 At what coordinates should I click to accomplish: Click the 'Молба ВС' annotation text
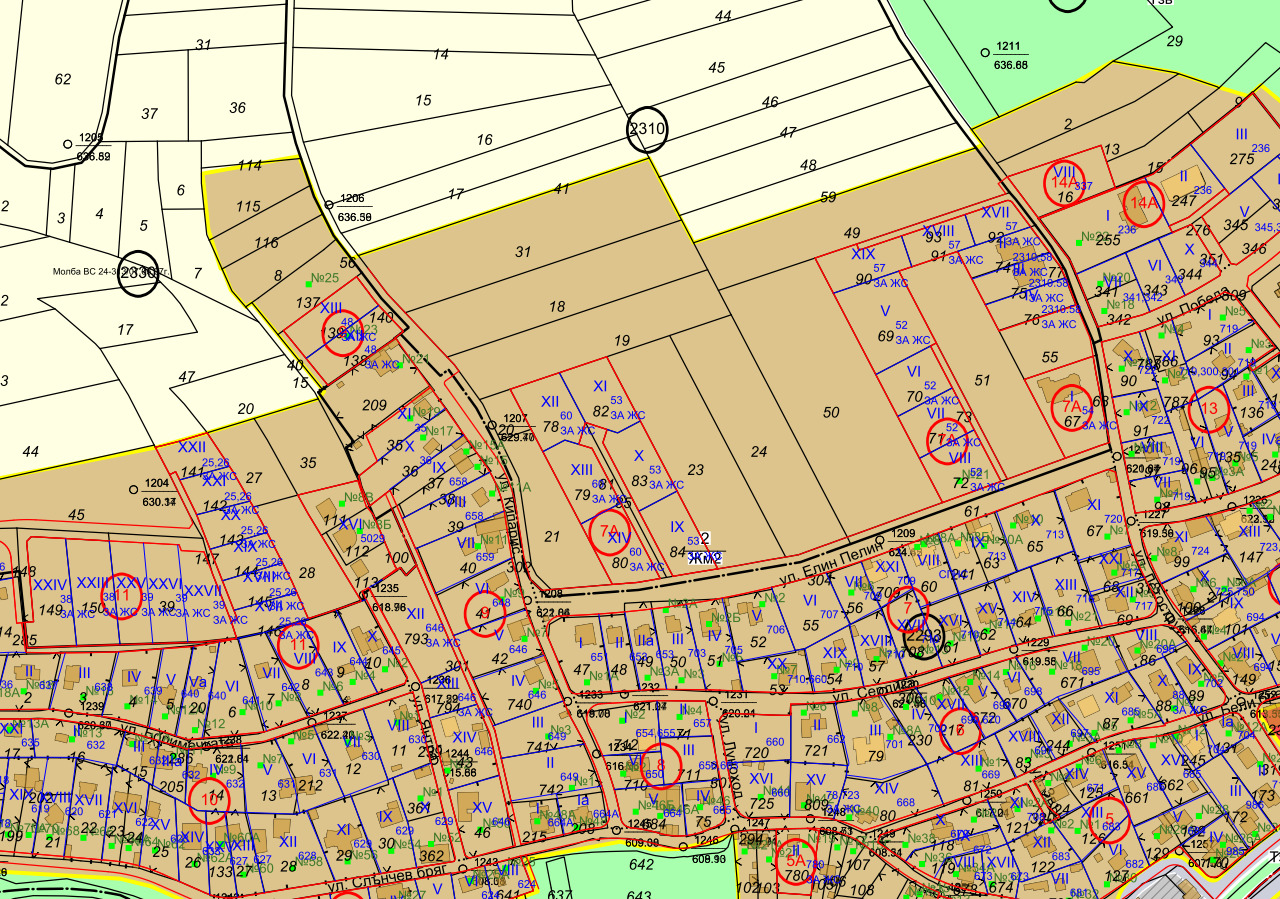tap(84, 271)
